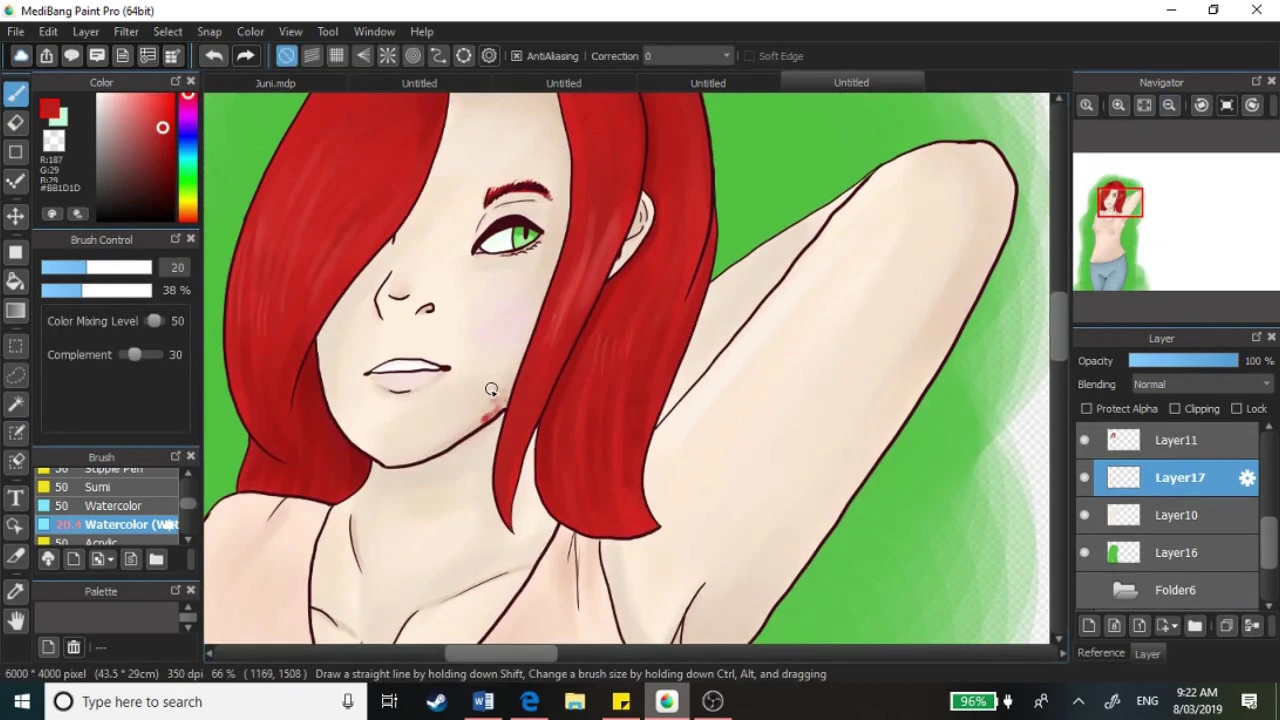This screenshot has width=1280, height=720.
Task: Enable the radial snap guide
Action: pos(388,56)
